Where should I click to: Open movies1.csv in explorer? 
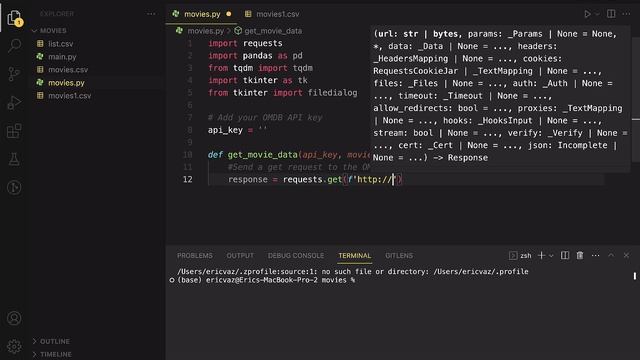point(69,96)
